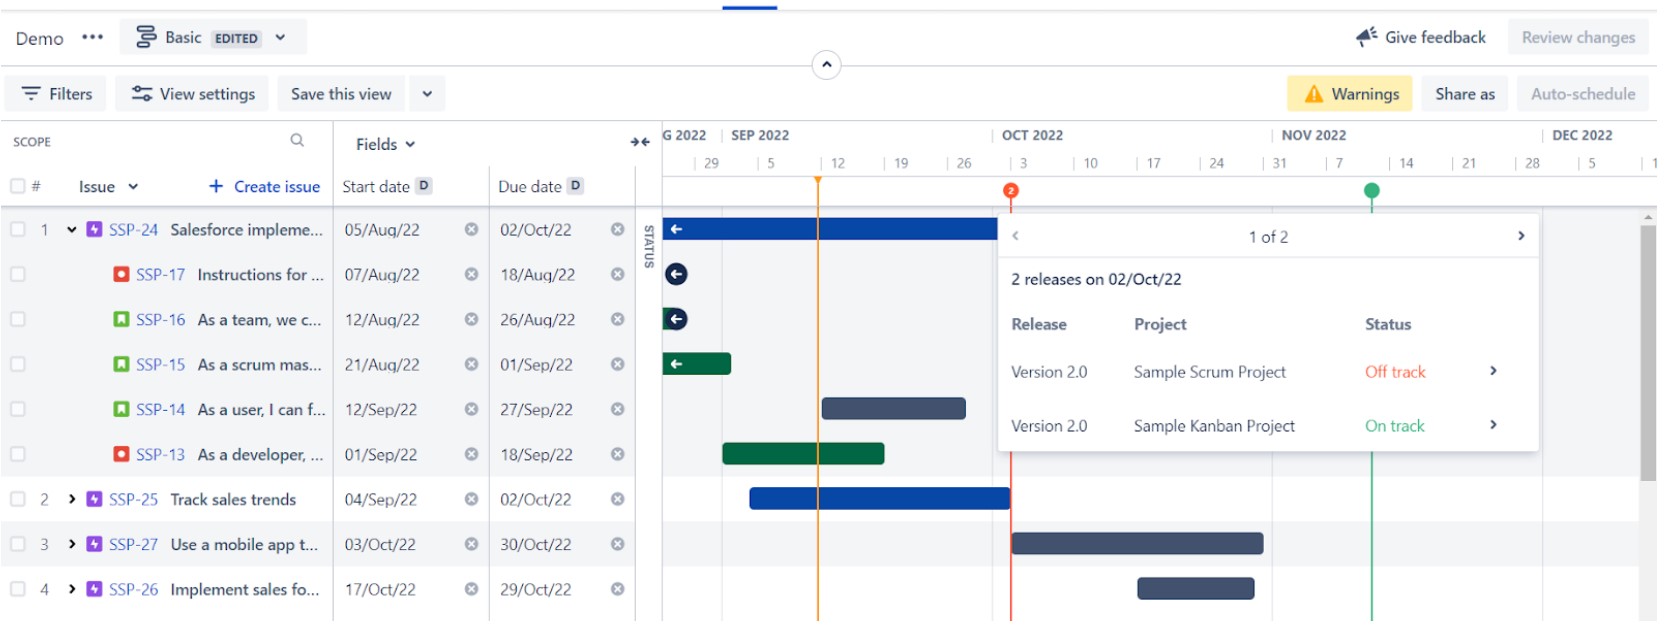The image size is (1664, 627).
Task: Select the checkbox for SSP-14
Action: click(x=17, y=409)
